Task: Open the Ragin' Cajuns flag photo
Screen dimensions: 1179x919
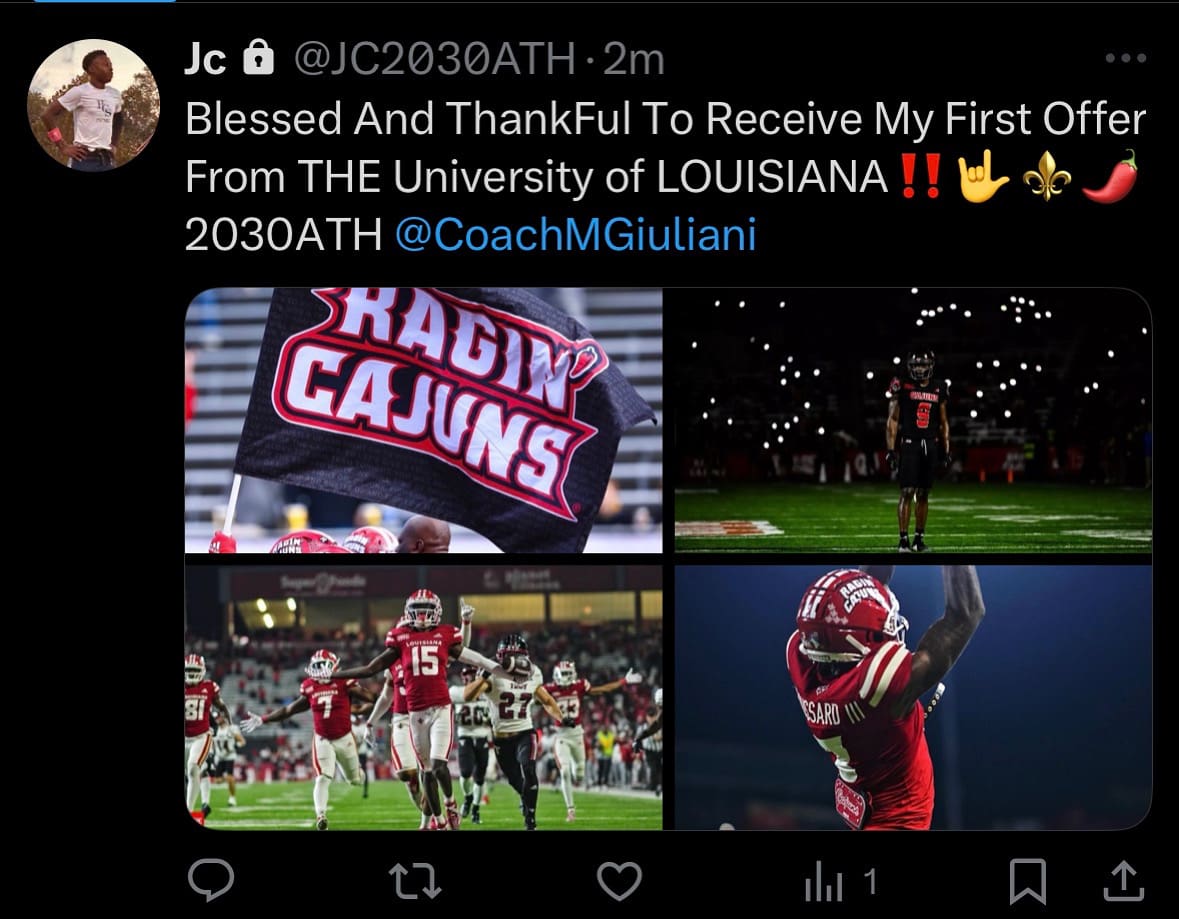Action: click(423, 420)
